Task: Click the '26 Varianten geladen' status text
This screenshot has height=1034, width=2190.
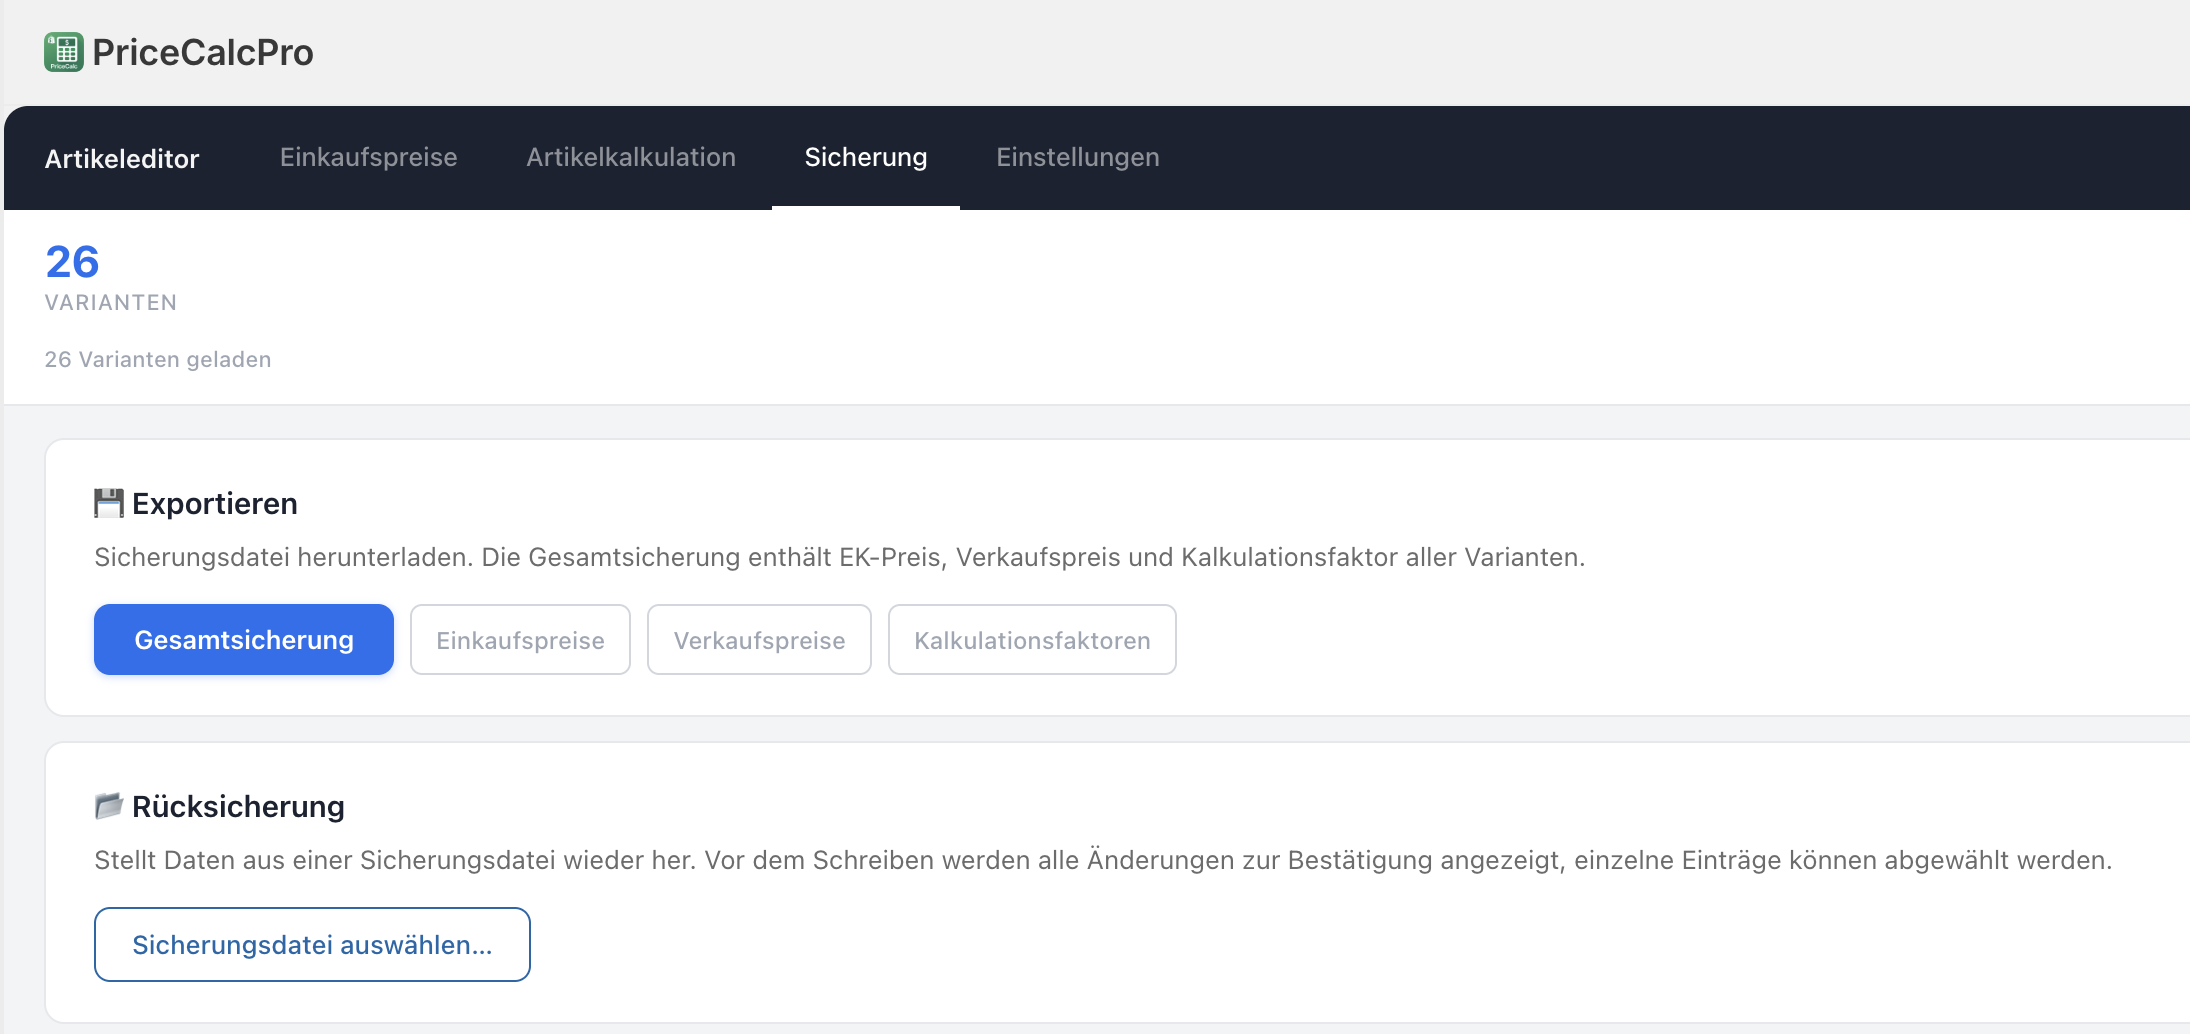Action: [x=158, y=359]
